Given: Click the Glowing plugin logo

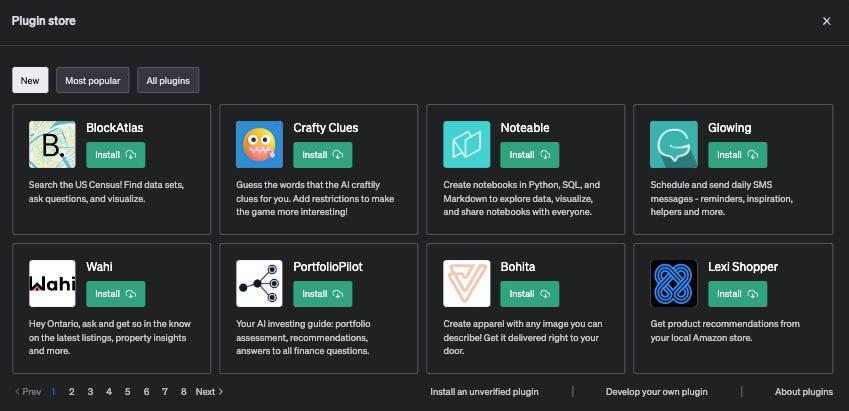Looking at the screenshot, I should click(674, 144).
